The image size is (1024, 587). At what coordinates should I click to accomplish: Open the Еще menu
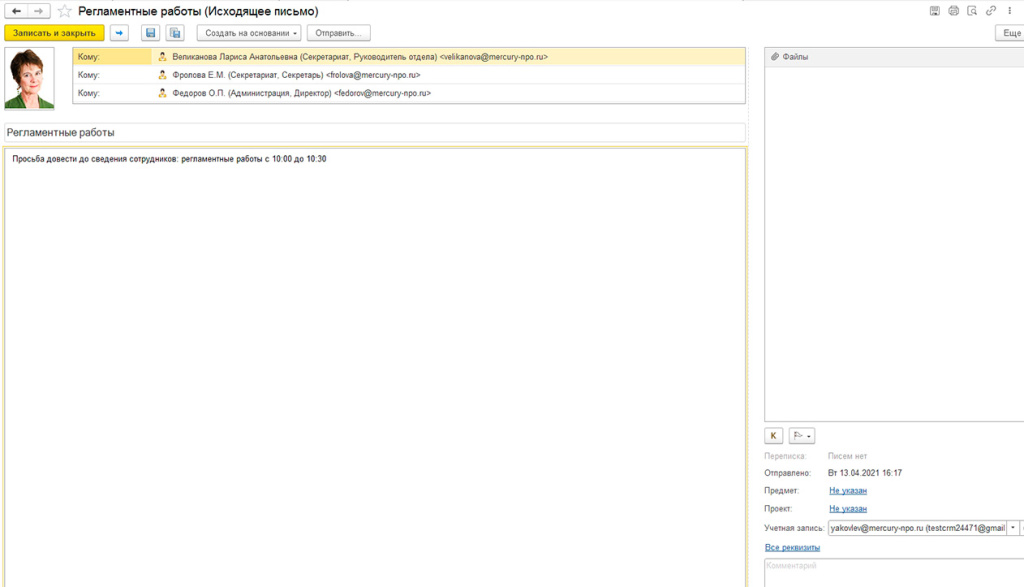click(1010, 33)
